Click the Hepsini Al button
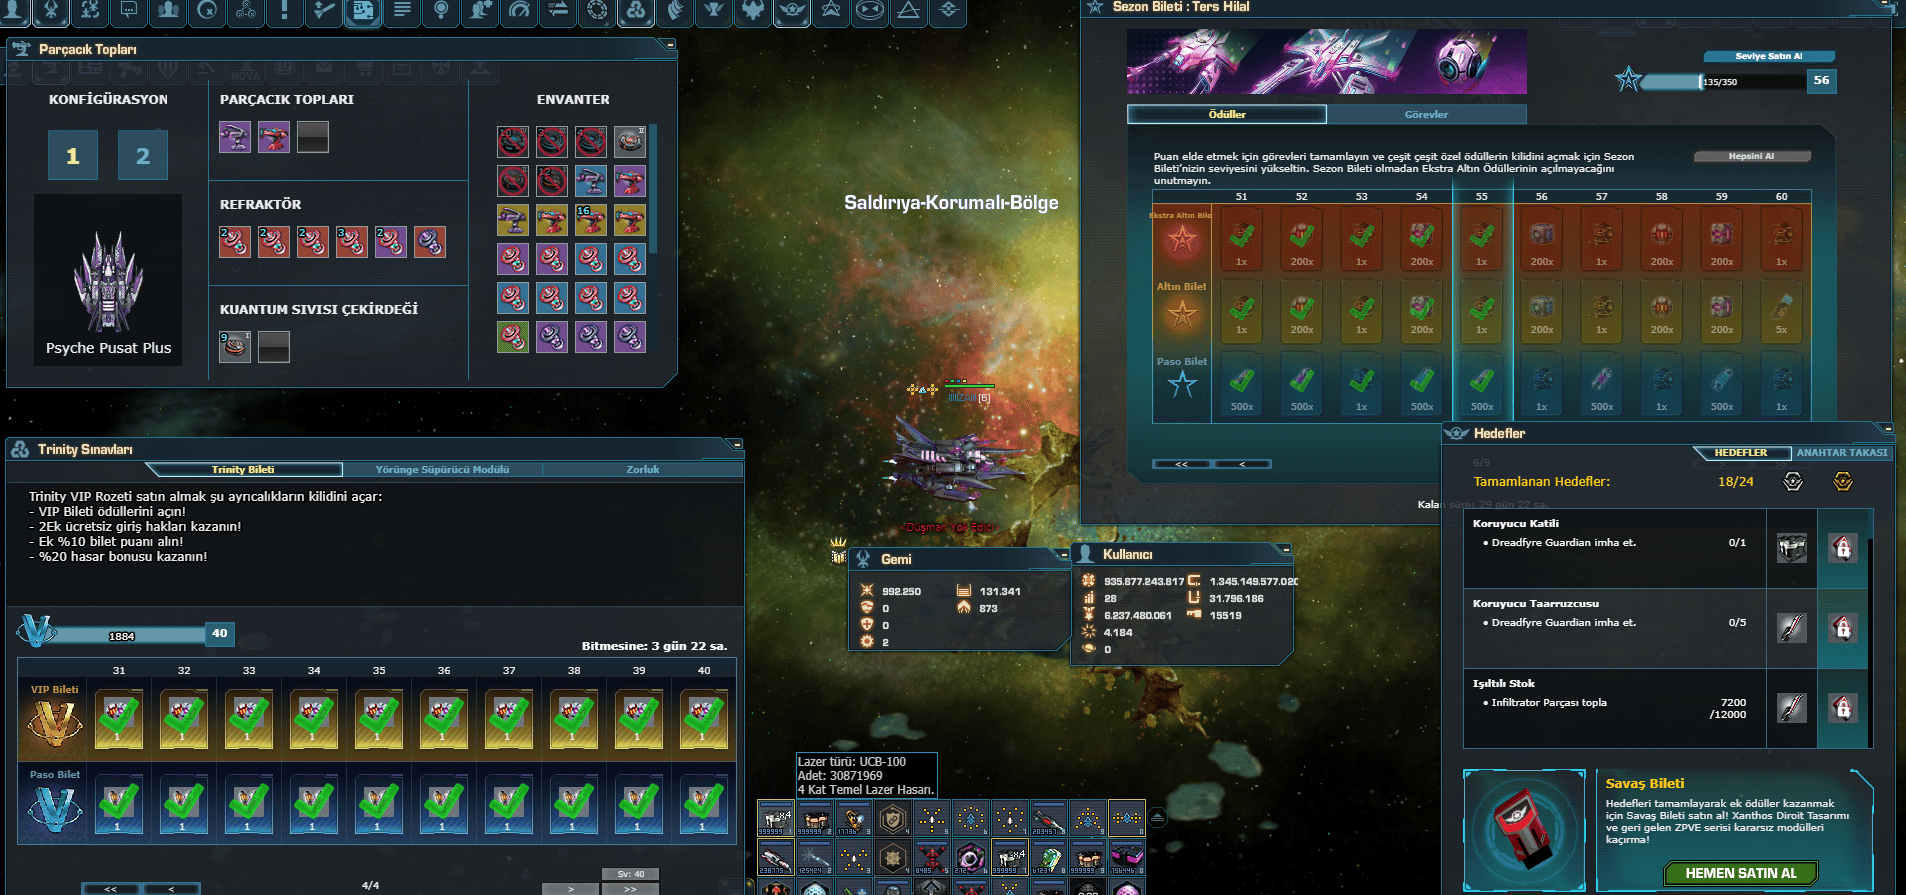Viewport: 1906px width, 895px height. [1751, 156]
